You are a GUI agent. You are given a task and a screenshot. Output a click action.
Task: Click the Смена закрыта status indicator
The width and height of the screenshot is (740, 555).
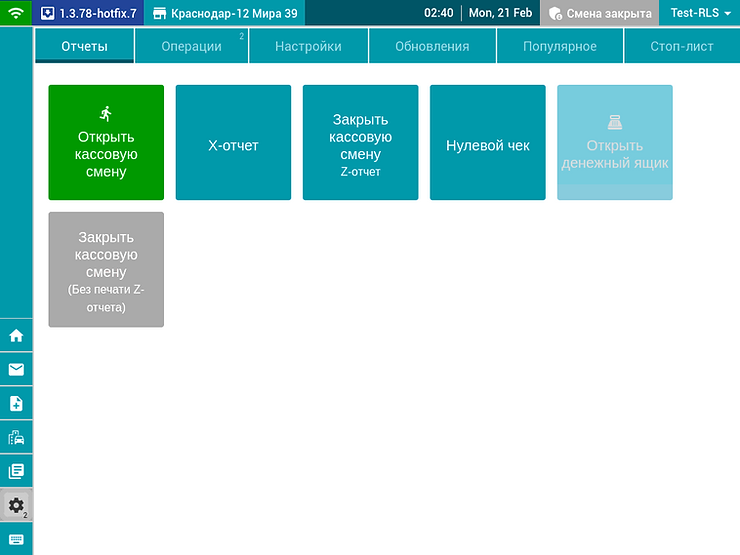coord(600,13)
